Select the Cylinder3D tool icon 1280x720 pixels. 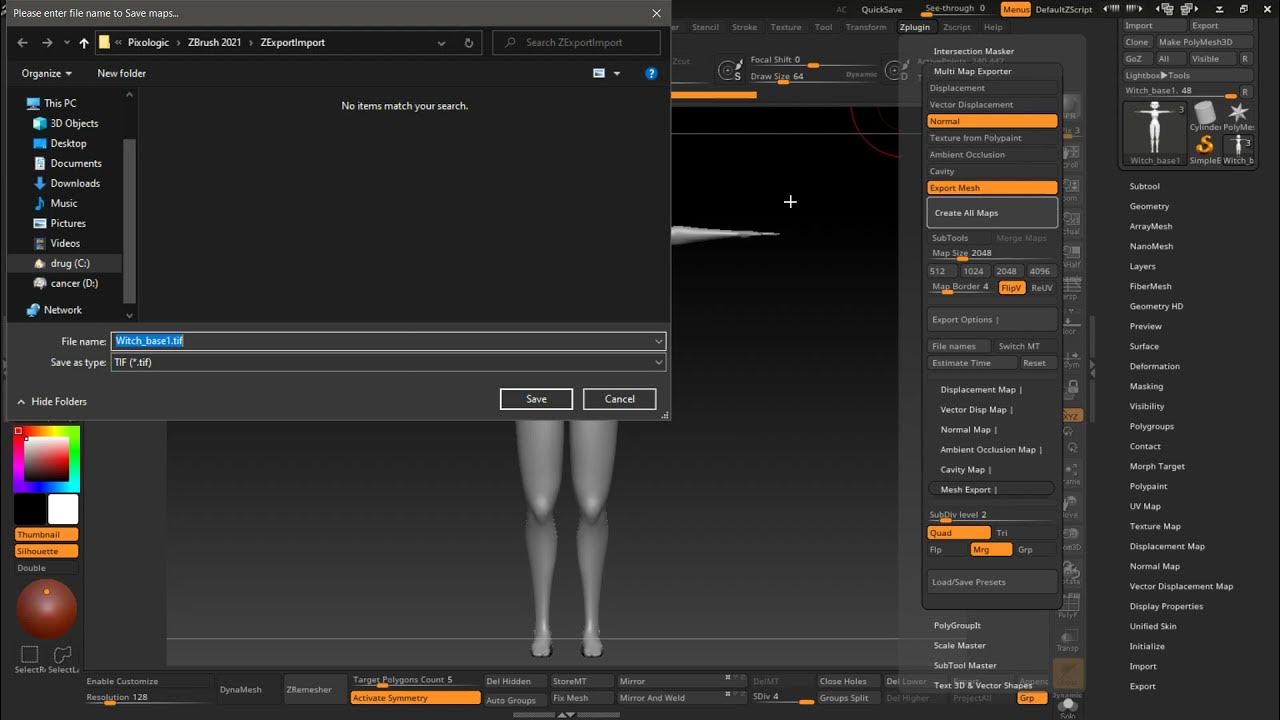[1205, 115]
